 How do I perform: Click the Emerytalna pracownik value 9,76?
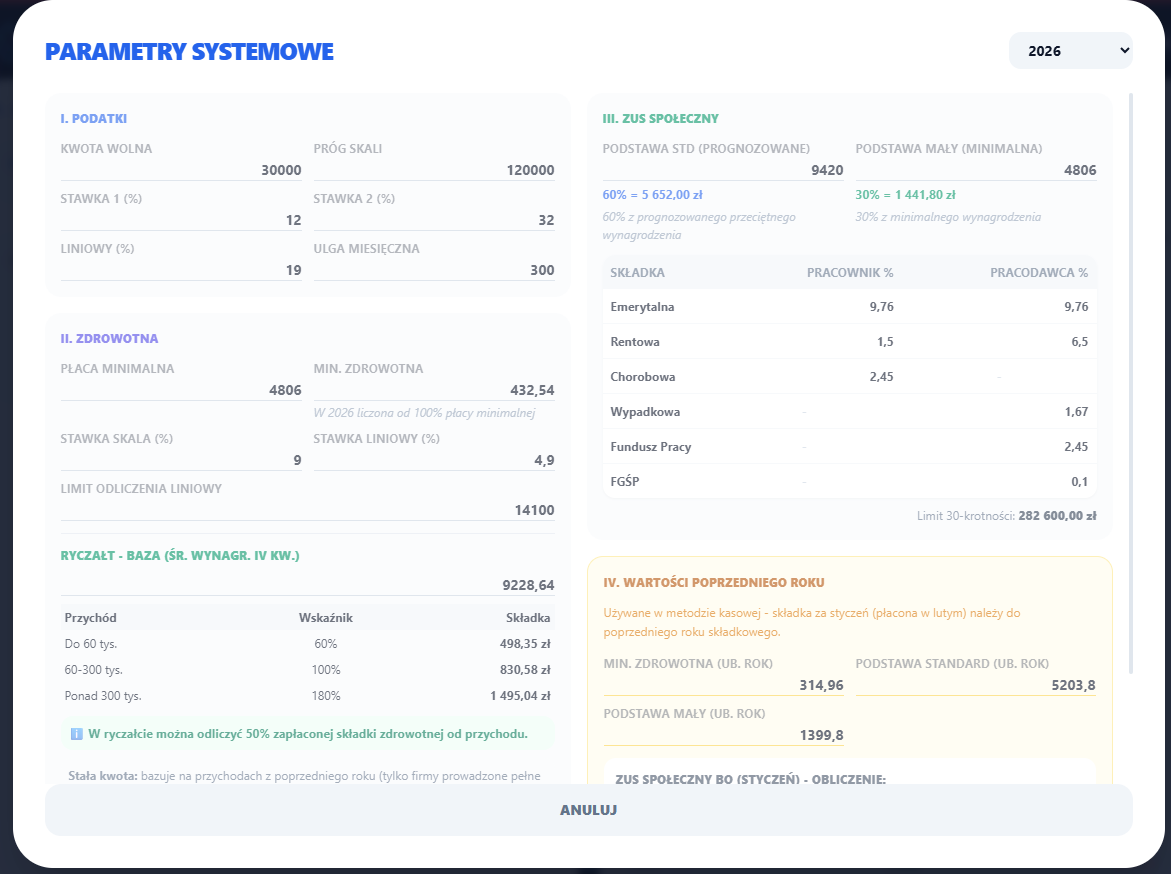point(881,306)
